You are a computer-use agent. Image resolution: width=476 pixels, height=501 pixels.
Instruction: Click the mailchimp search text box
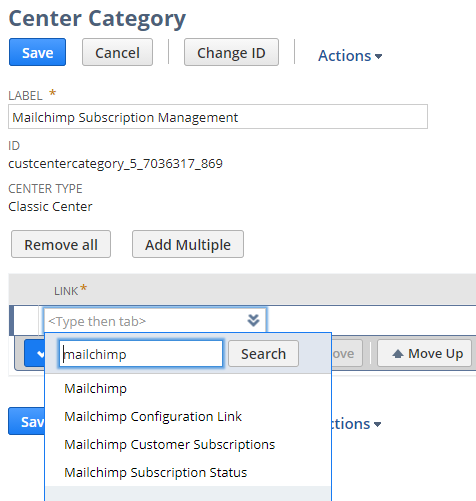click(x=141, y=354)
